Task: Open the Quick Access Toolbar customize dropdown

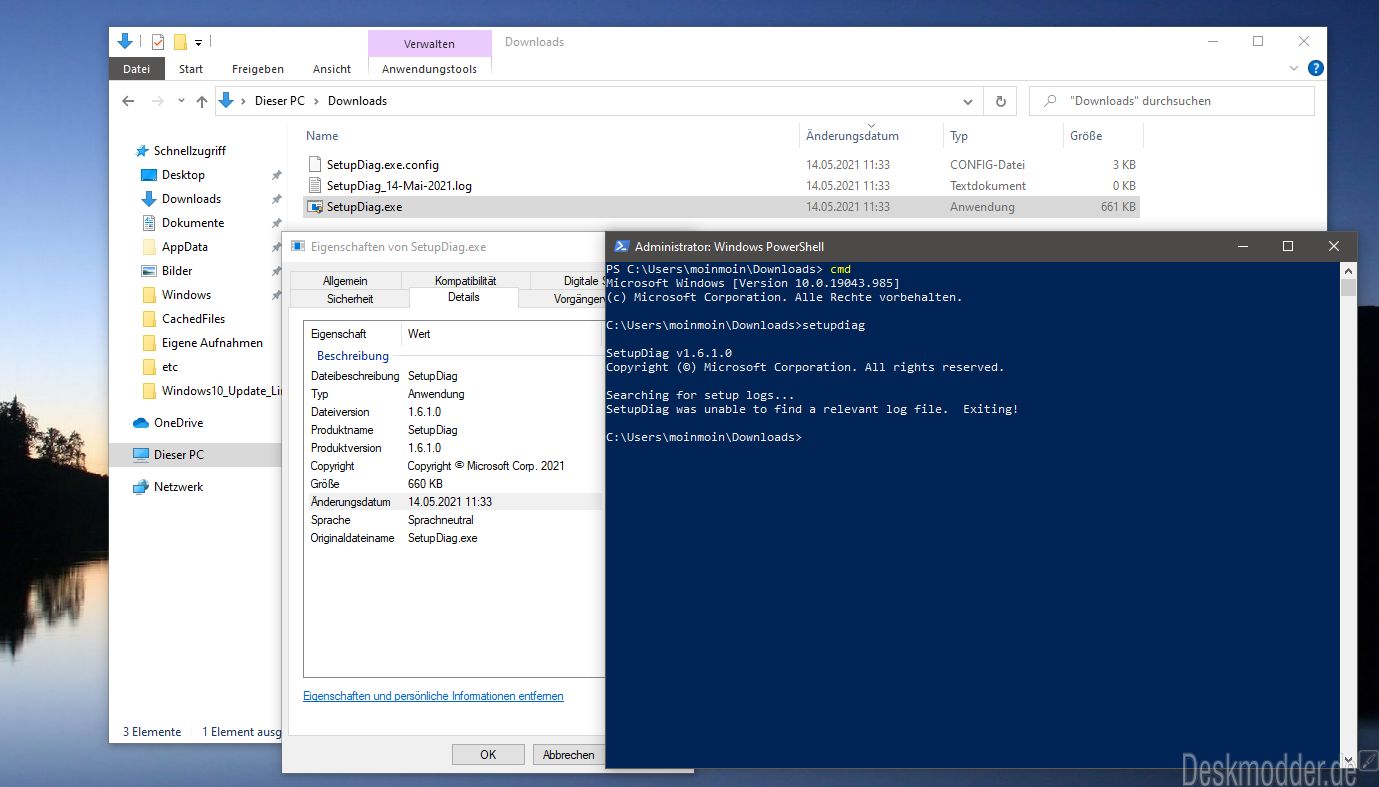Action: (x=198, y=42)
